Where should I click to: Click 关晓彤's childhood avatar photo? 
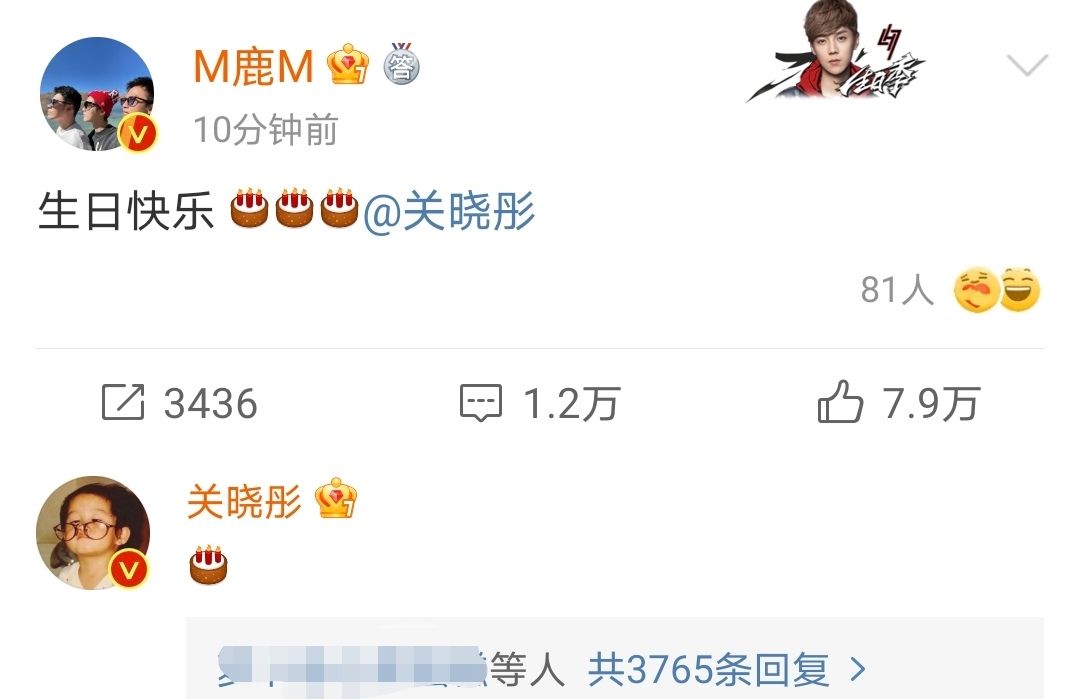coord(93,532)
